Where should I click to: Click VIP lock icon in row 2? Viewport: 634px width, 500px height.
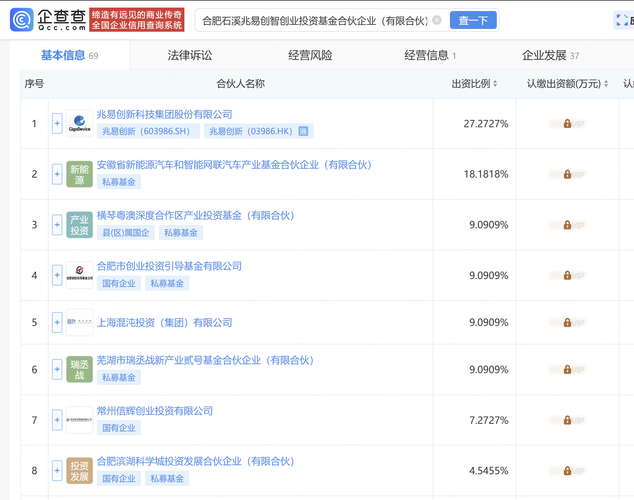pyautogui.click(x=567, y=174)
